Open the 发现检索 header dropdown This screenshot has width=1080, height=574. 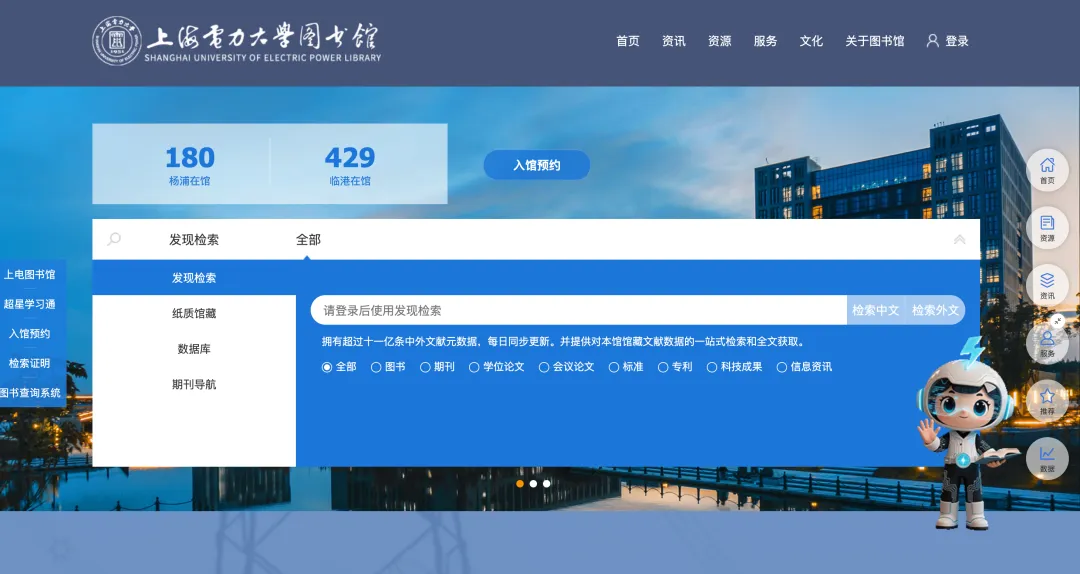[194, 240]
